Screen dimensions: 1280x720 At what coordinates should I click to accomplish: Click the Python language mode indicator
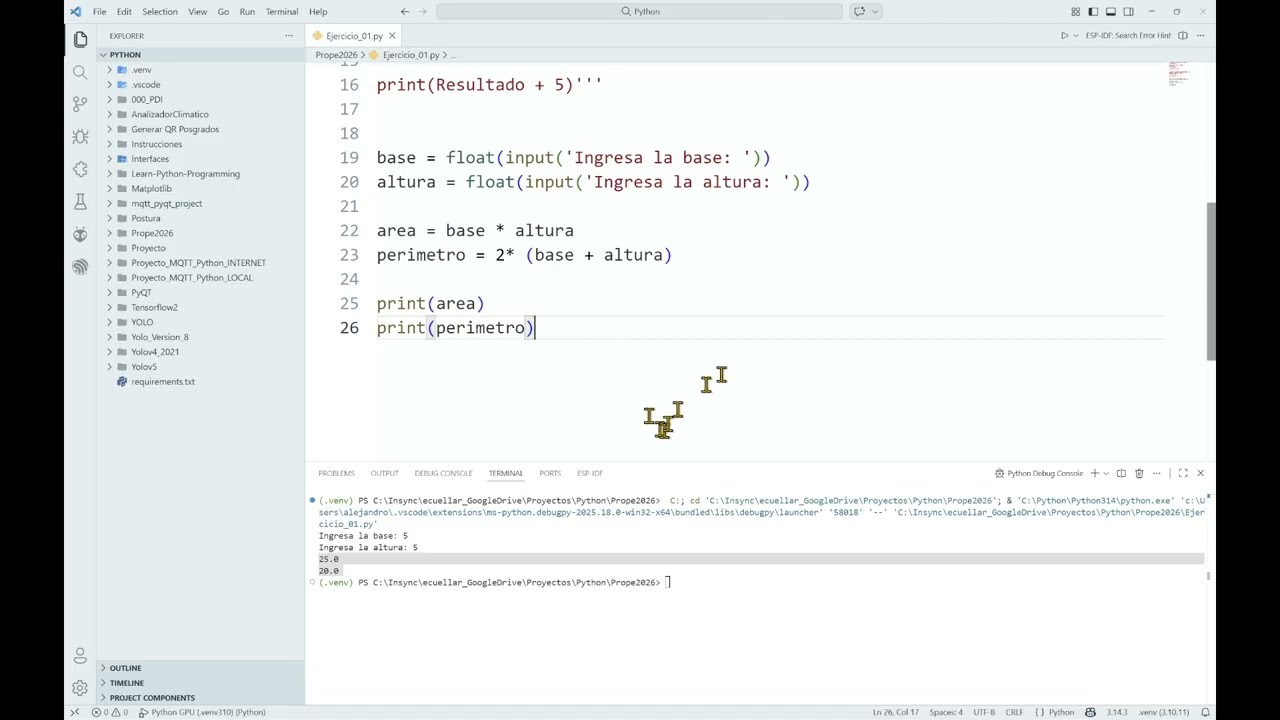click(1061, 712)
